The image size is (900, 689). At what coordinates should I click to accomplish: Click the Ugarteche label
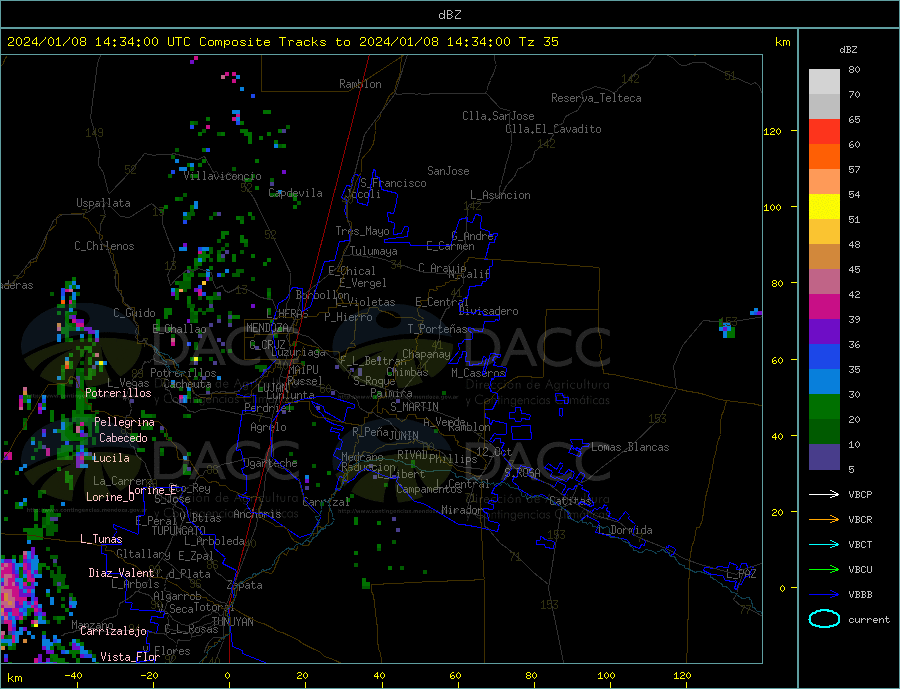(x=270, y=463)
